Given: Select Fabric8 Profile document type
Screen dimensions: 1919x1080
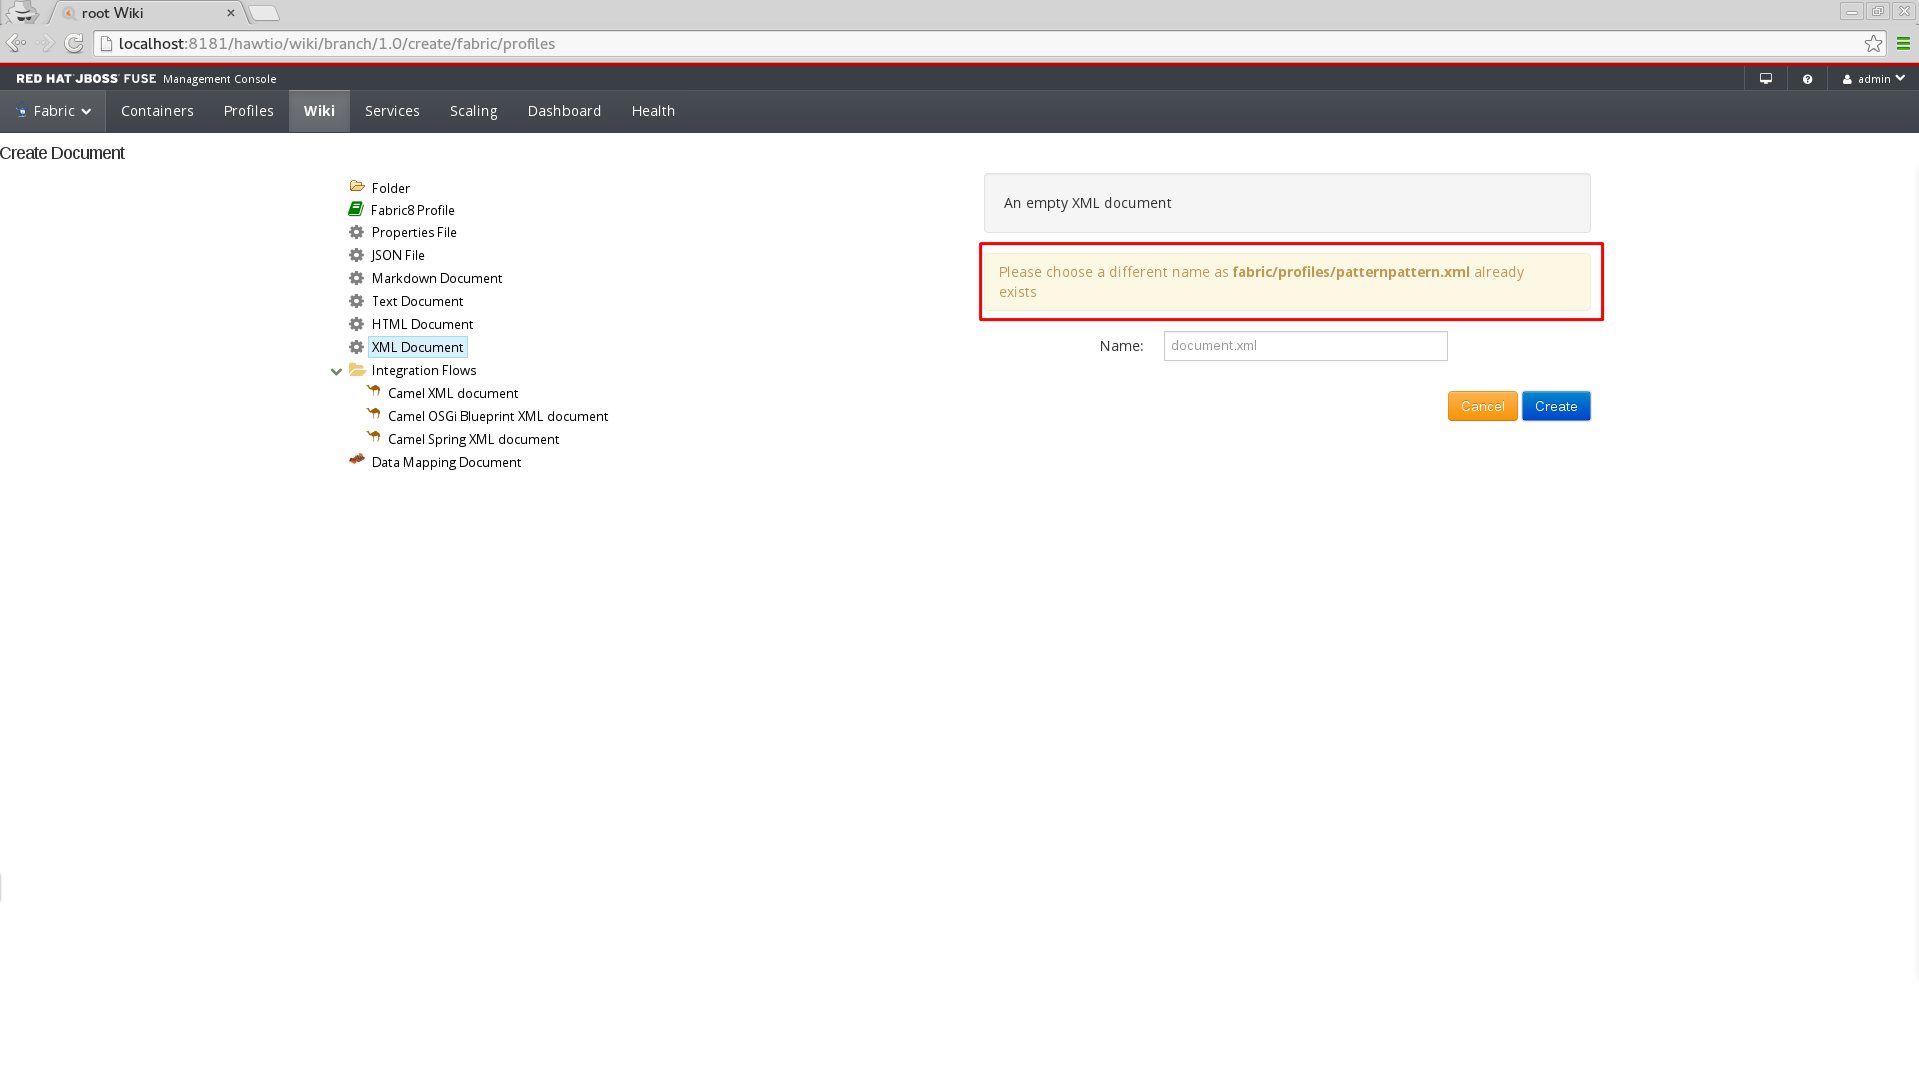Looking at the screenshot, I should [x=413, y=210].
